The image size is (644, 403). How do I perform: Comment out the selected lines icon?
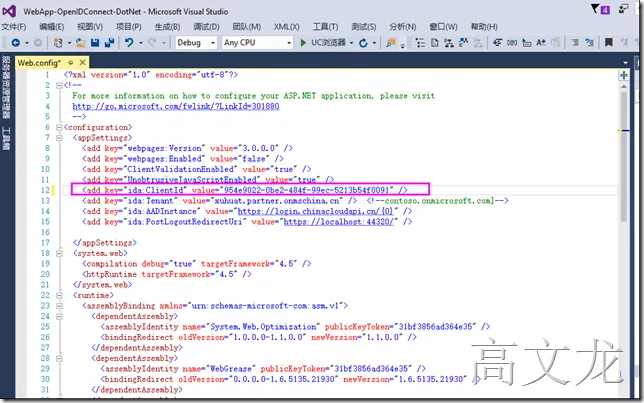575,43
